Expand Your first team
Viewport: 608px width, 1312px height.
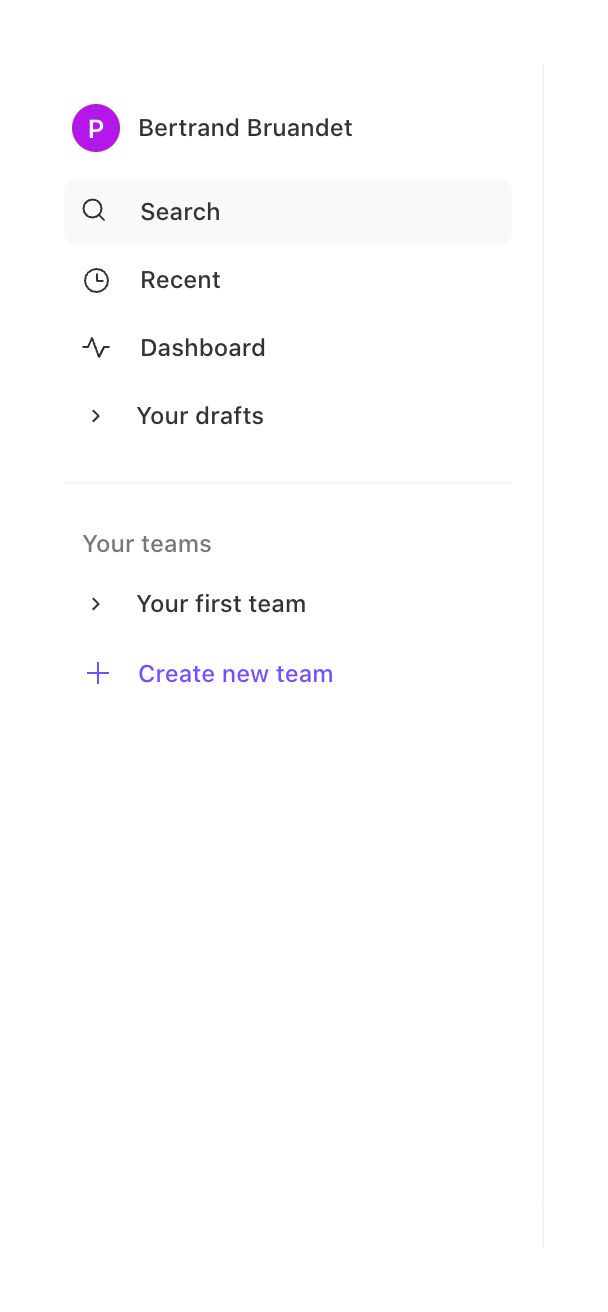(221, 603)
